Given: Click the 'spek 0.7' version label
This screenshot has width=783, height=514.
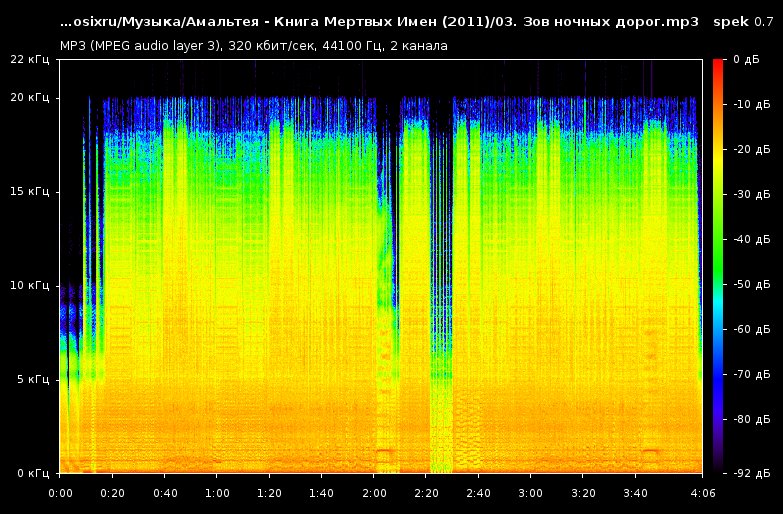Looking at the screenshot, I should pyautogui.click(x=743, y=22).
